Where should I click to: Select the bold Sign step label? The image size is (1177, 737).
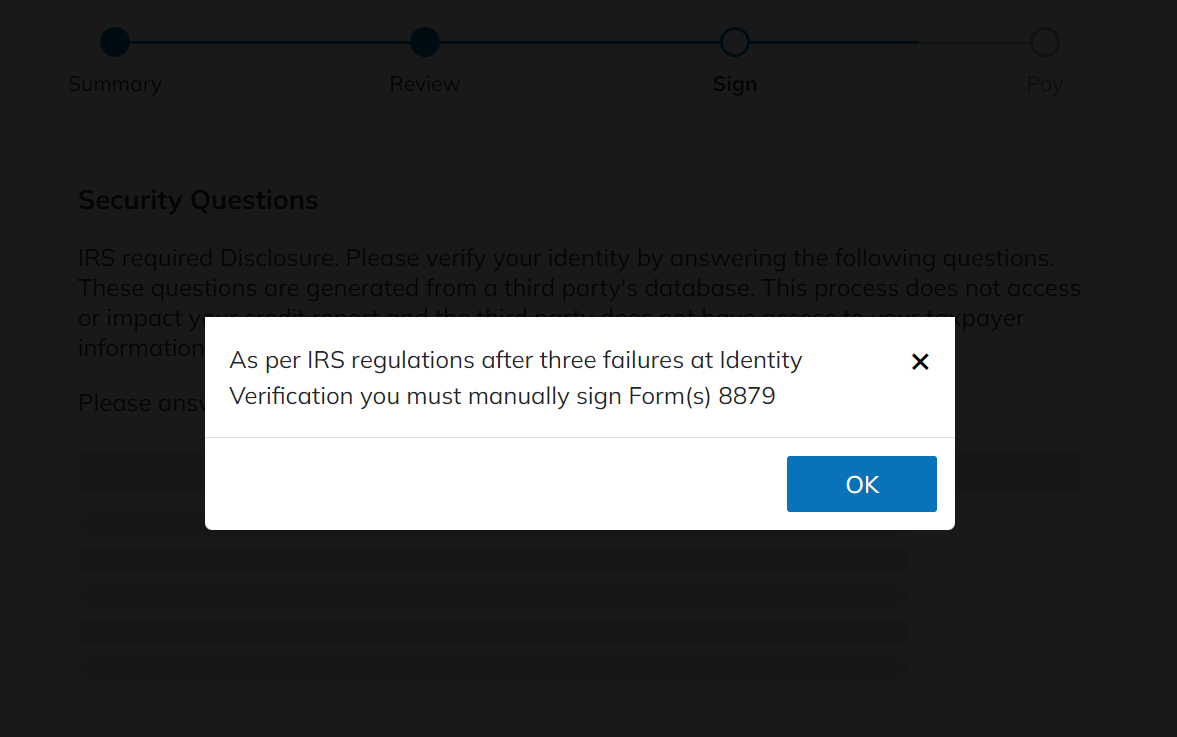pyautogui.click(x=735, y=84)
